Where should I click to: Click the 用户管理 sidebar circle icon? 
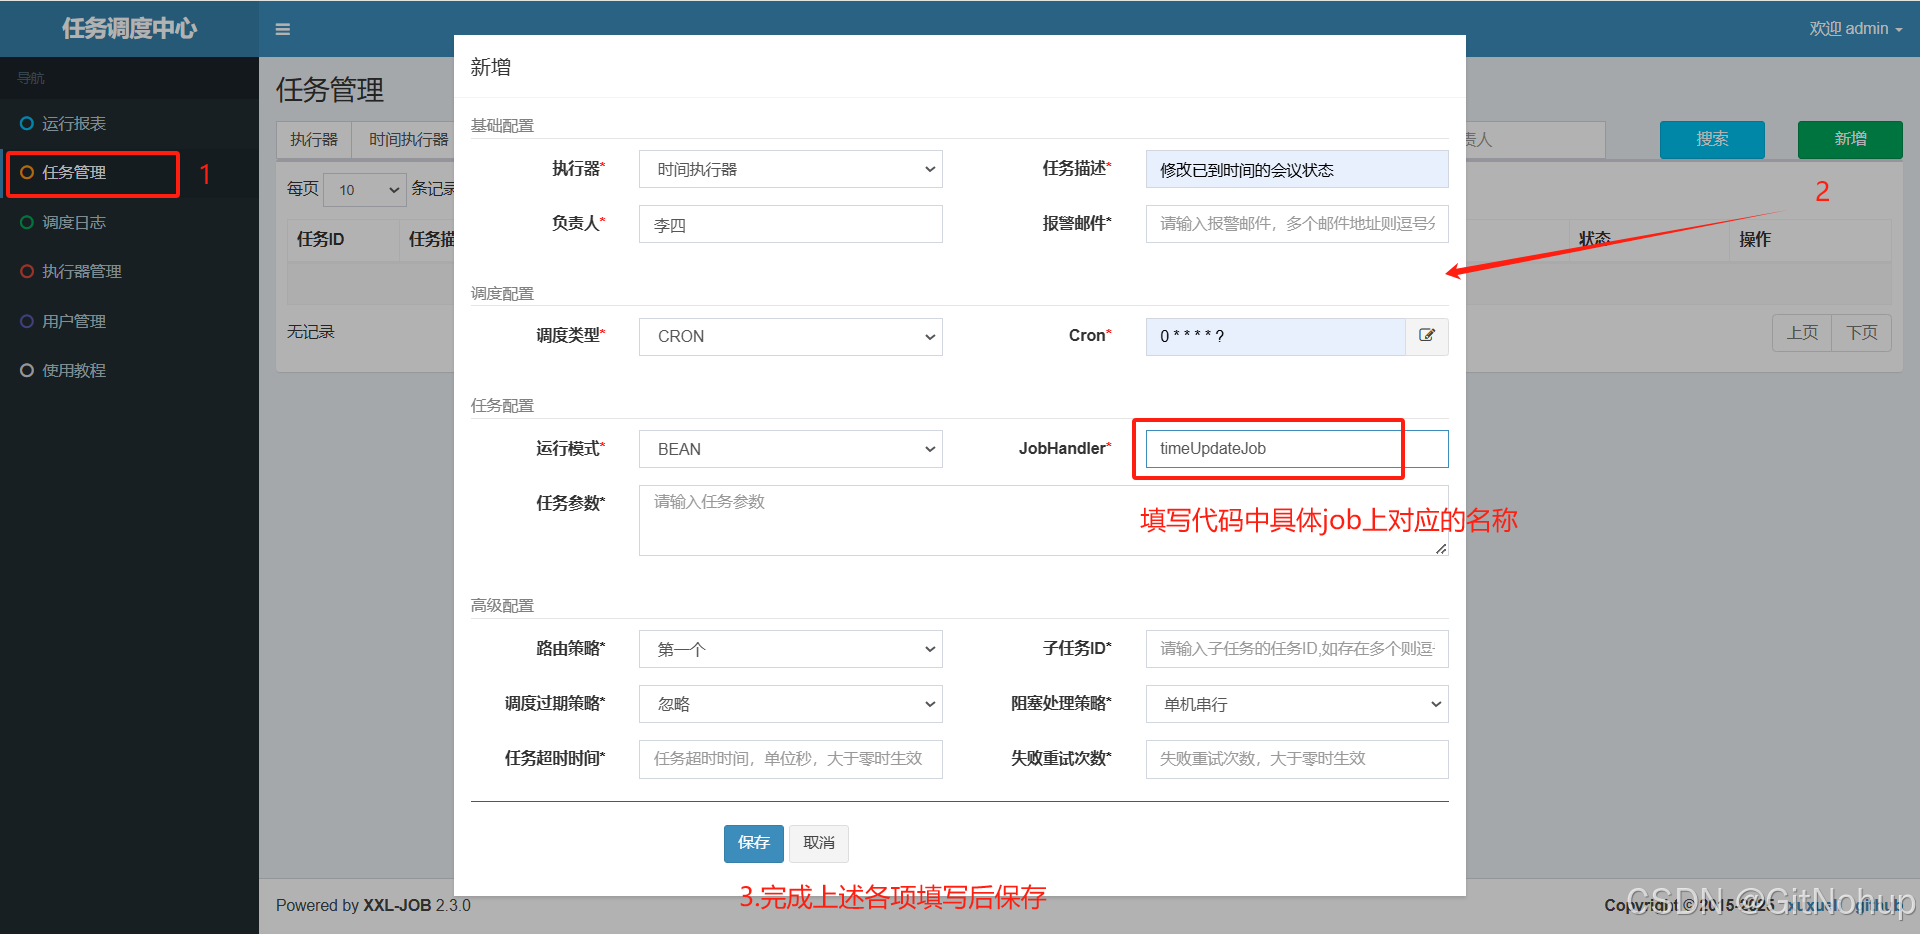27,321
